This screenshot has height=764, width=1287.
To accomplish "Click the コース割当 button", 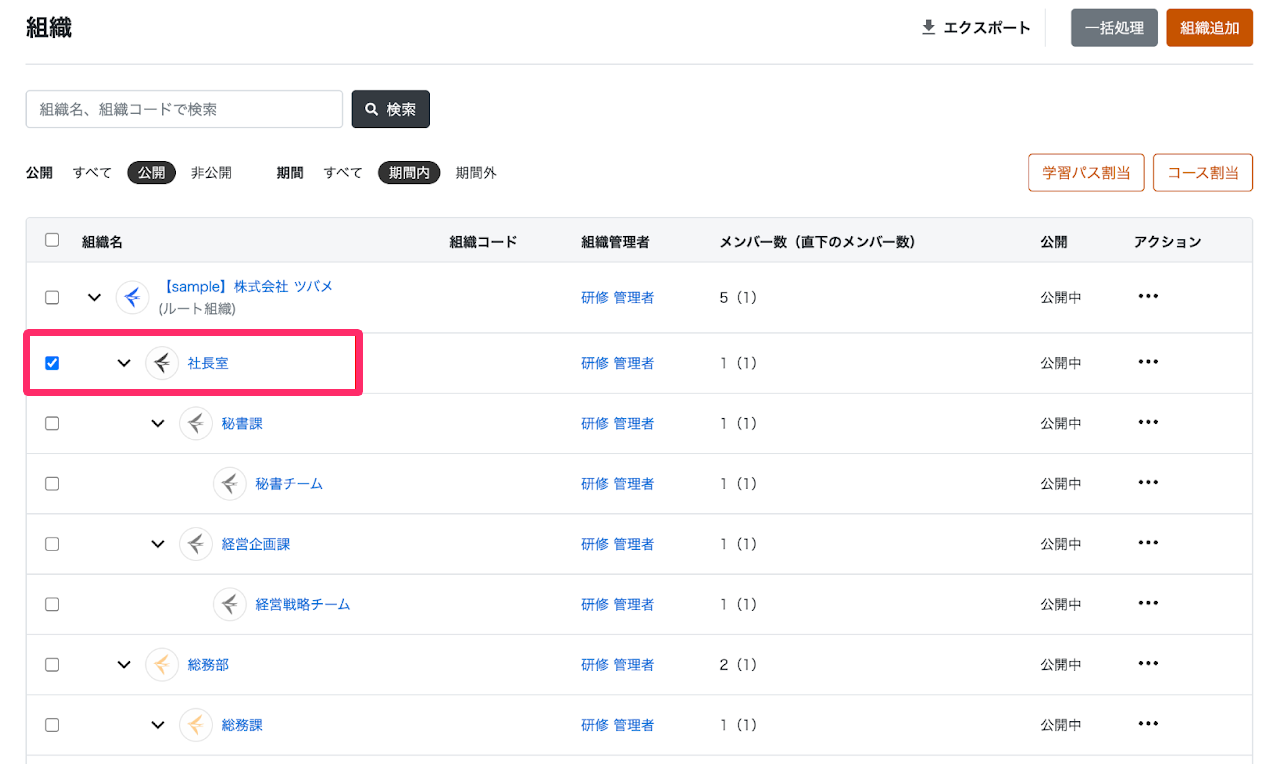I will coord(1203,172).
